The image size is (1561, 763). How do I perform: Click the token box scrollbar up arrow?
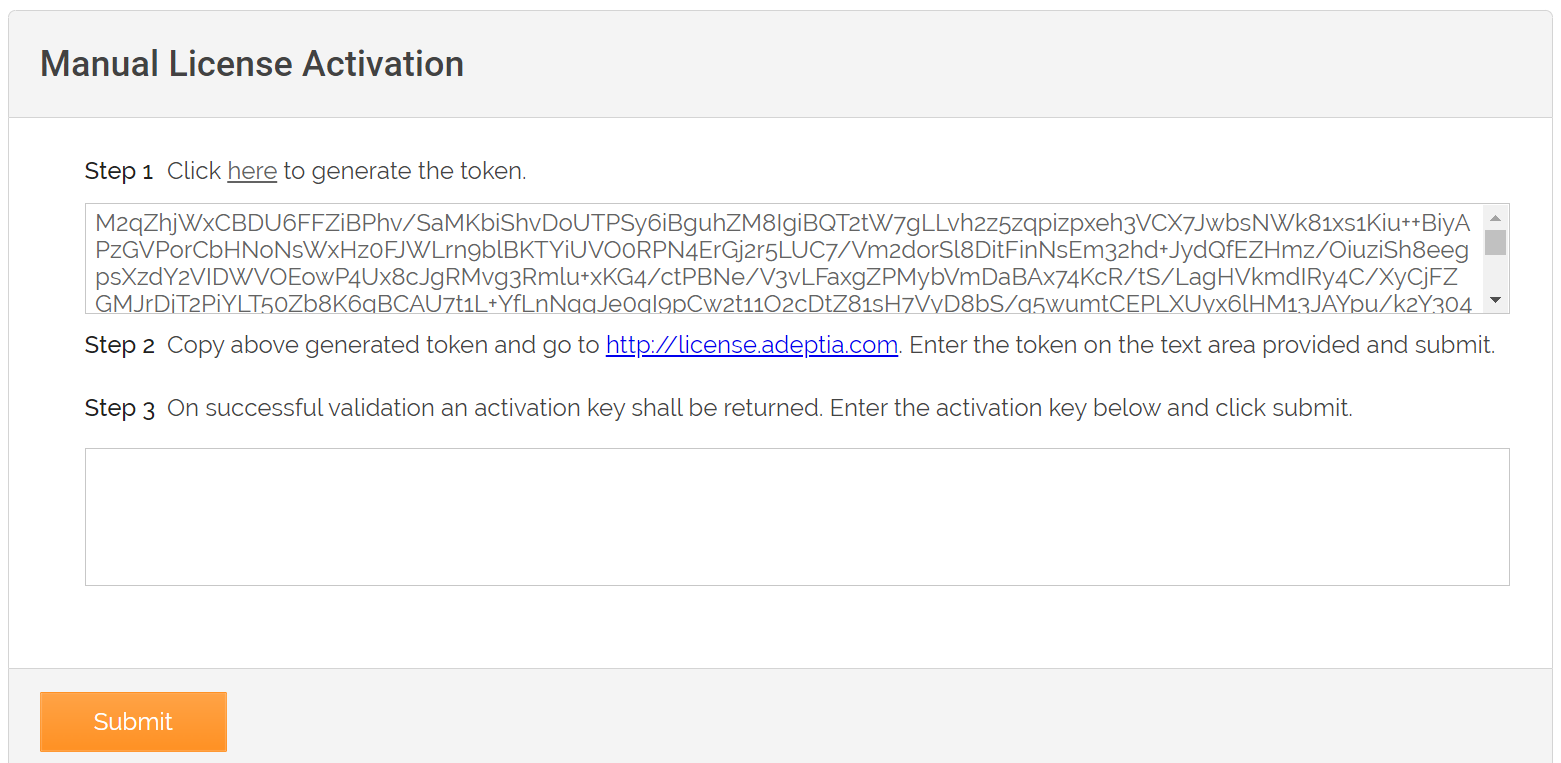tap(1496, 217)
